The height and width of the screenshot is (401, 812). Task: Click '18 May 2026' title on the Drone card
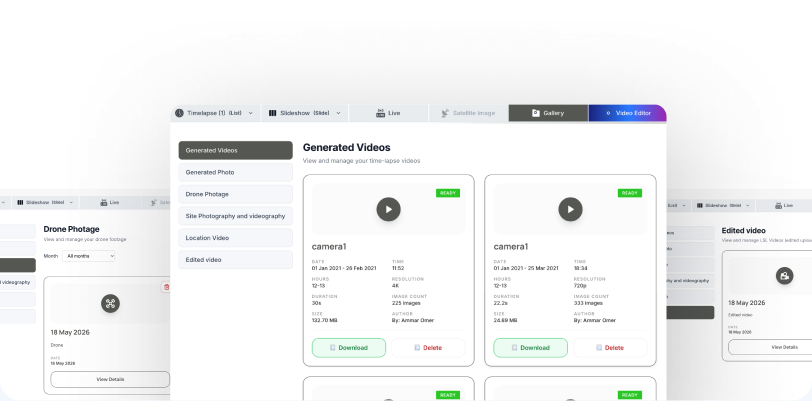coord(70,333)
